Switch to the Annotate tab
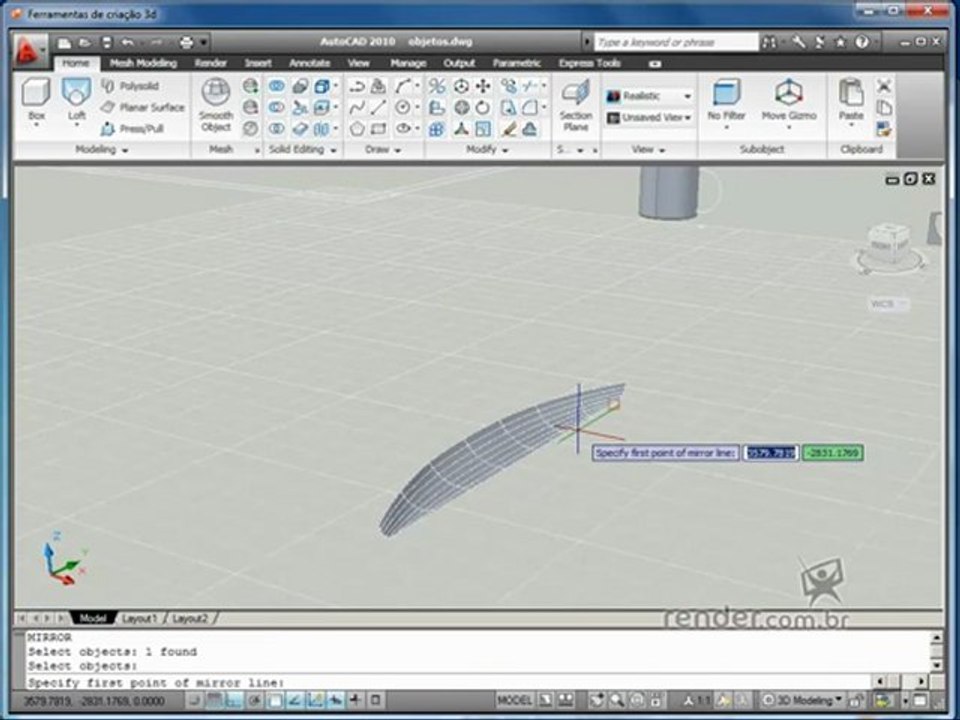 309,63
